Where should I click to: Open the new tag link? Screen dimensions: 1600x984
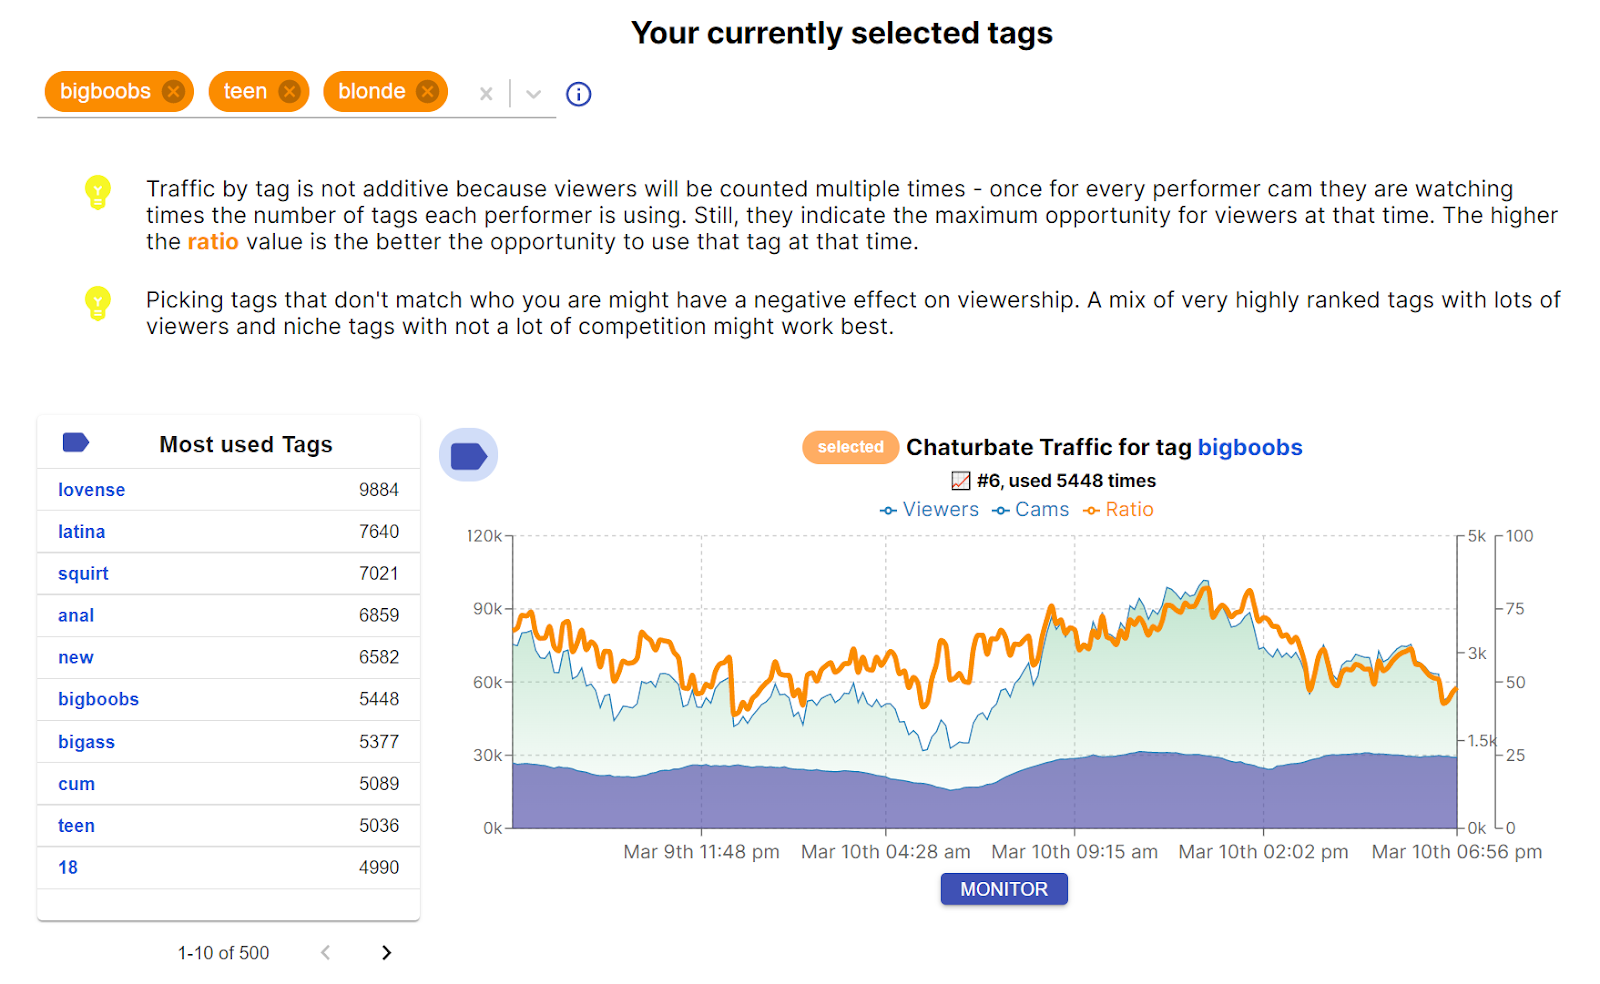(x=76, y=658)
